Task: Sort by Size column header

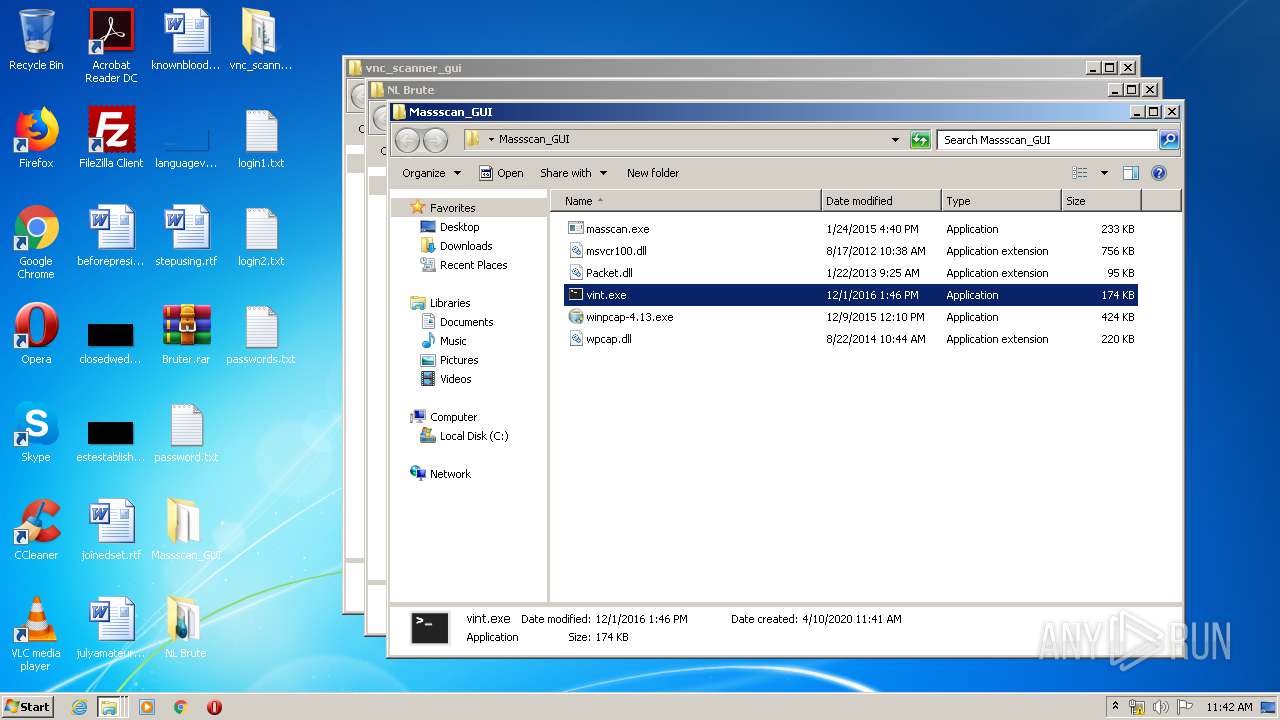Action: coord(1100,201)
